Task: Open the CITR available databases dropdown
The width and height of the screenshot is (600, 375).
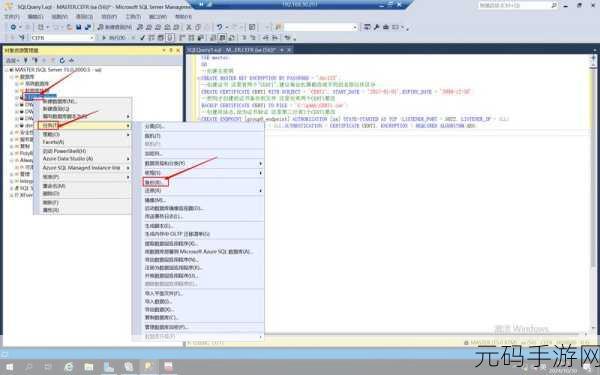Action: coord(62,38)
